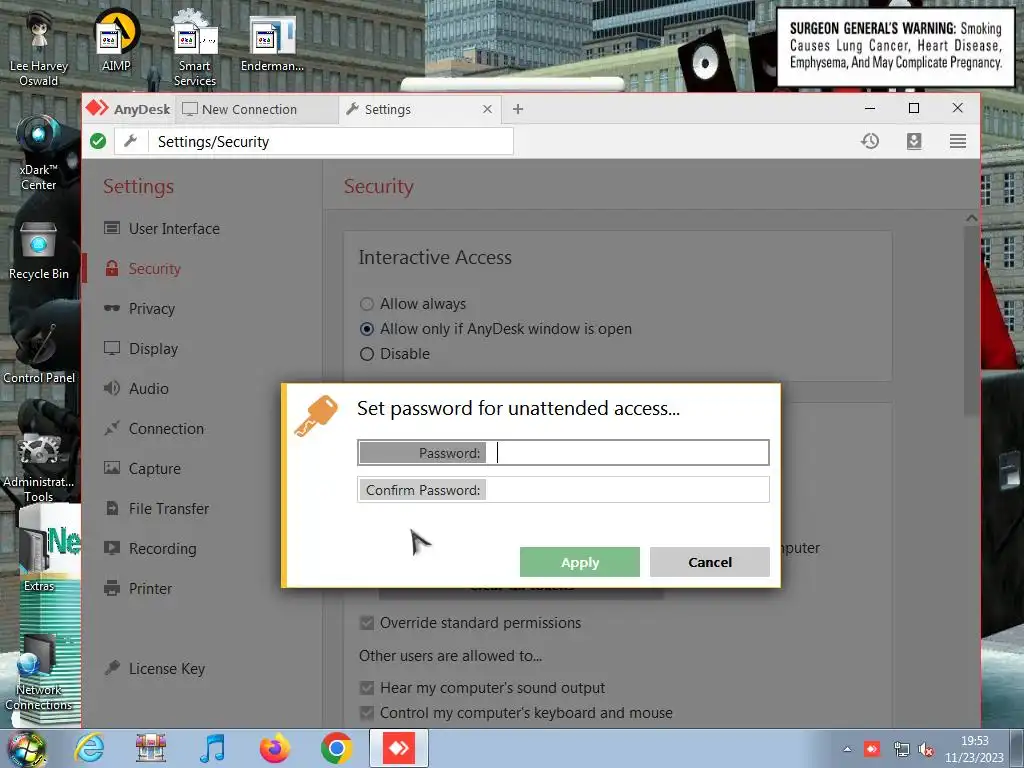
Task: Show hidden system tray icons
Action: tap(847, 749)
